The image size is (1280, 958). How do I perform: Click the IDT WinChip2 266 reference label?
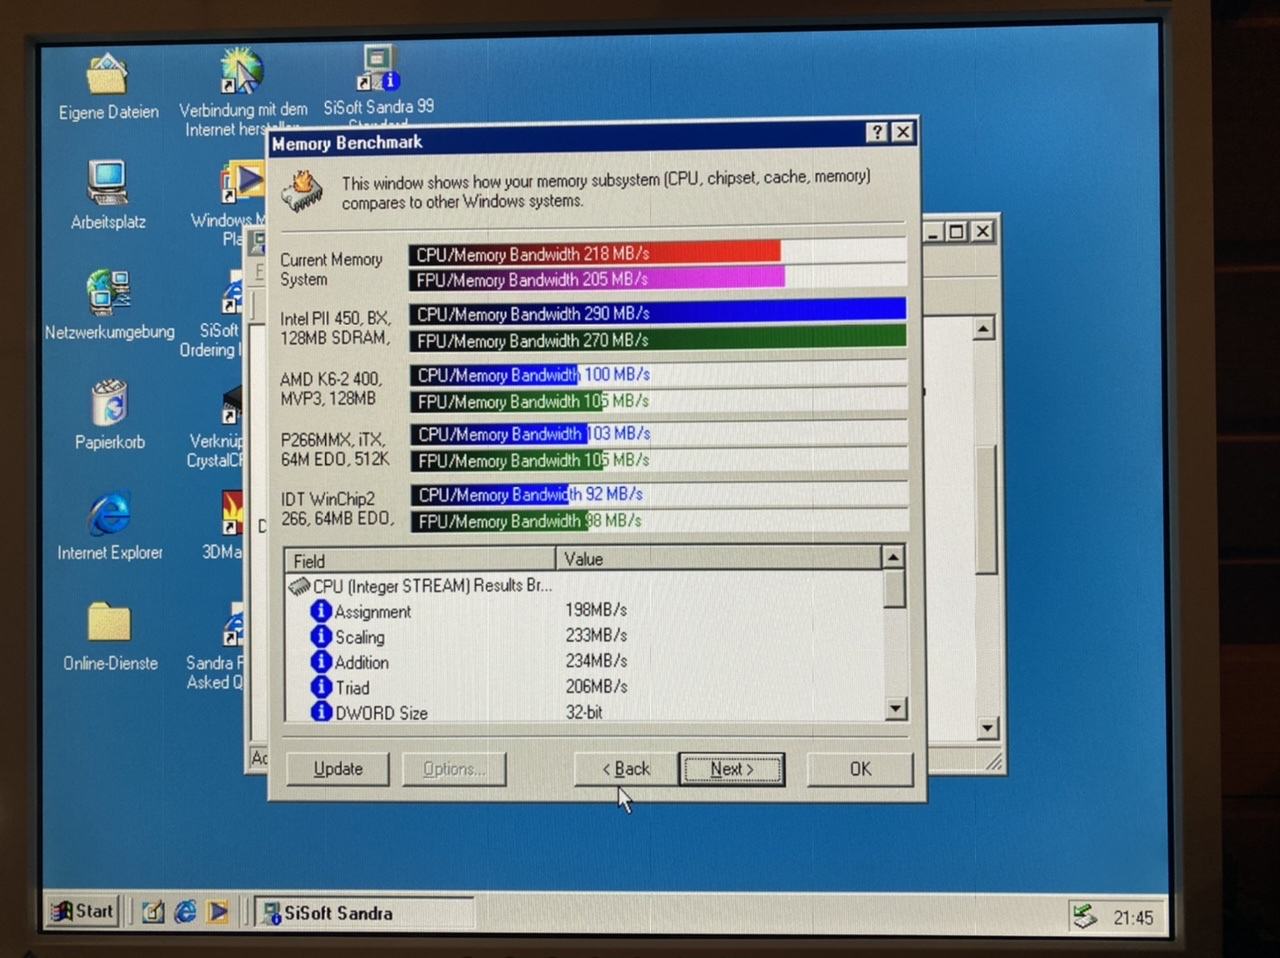337,508
